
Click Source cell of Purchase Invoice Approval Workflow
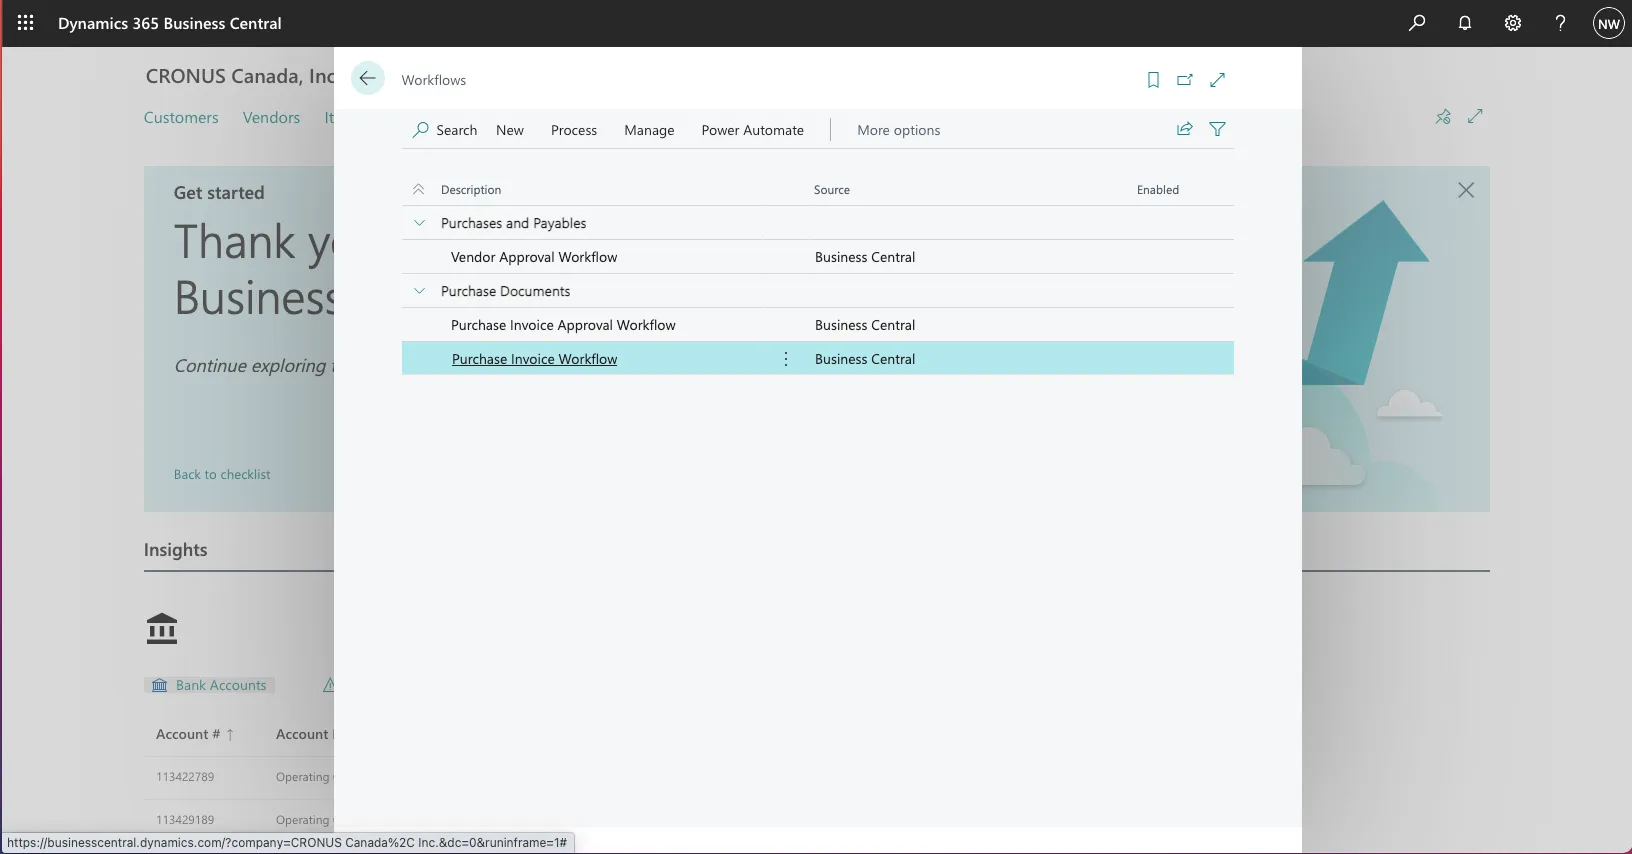point(865,325)
